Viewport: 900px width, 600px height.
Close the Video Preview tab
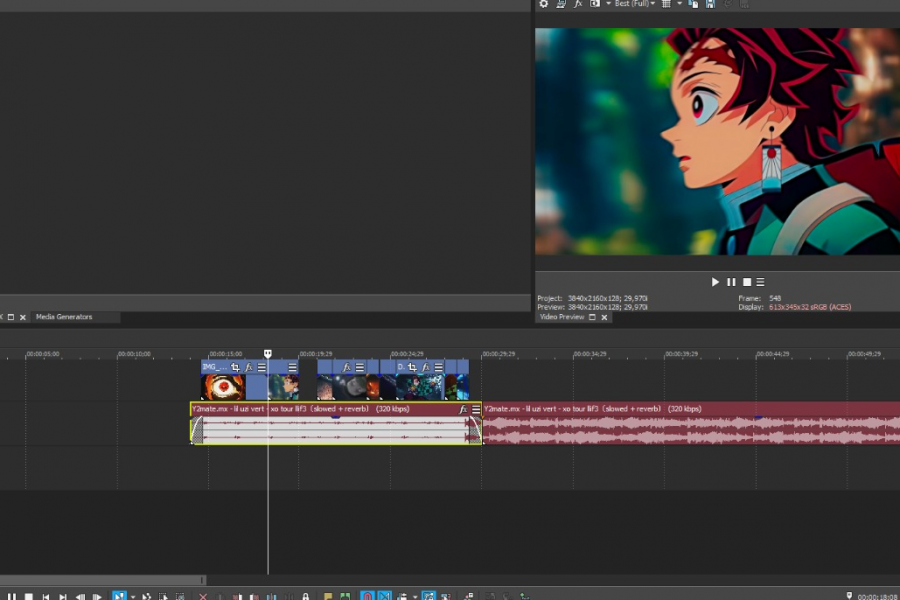pyautogui.click(x=604, y=317)
